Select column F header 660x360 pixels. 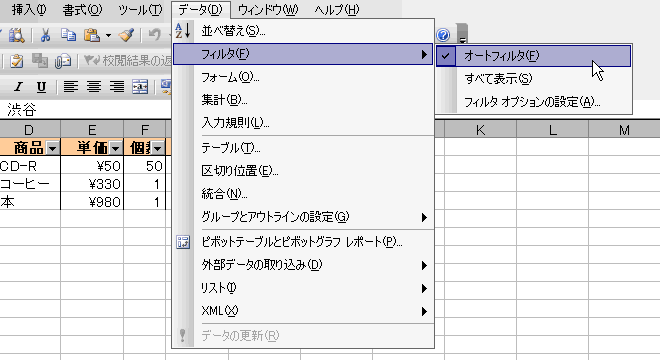(x=145, y=130)
